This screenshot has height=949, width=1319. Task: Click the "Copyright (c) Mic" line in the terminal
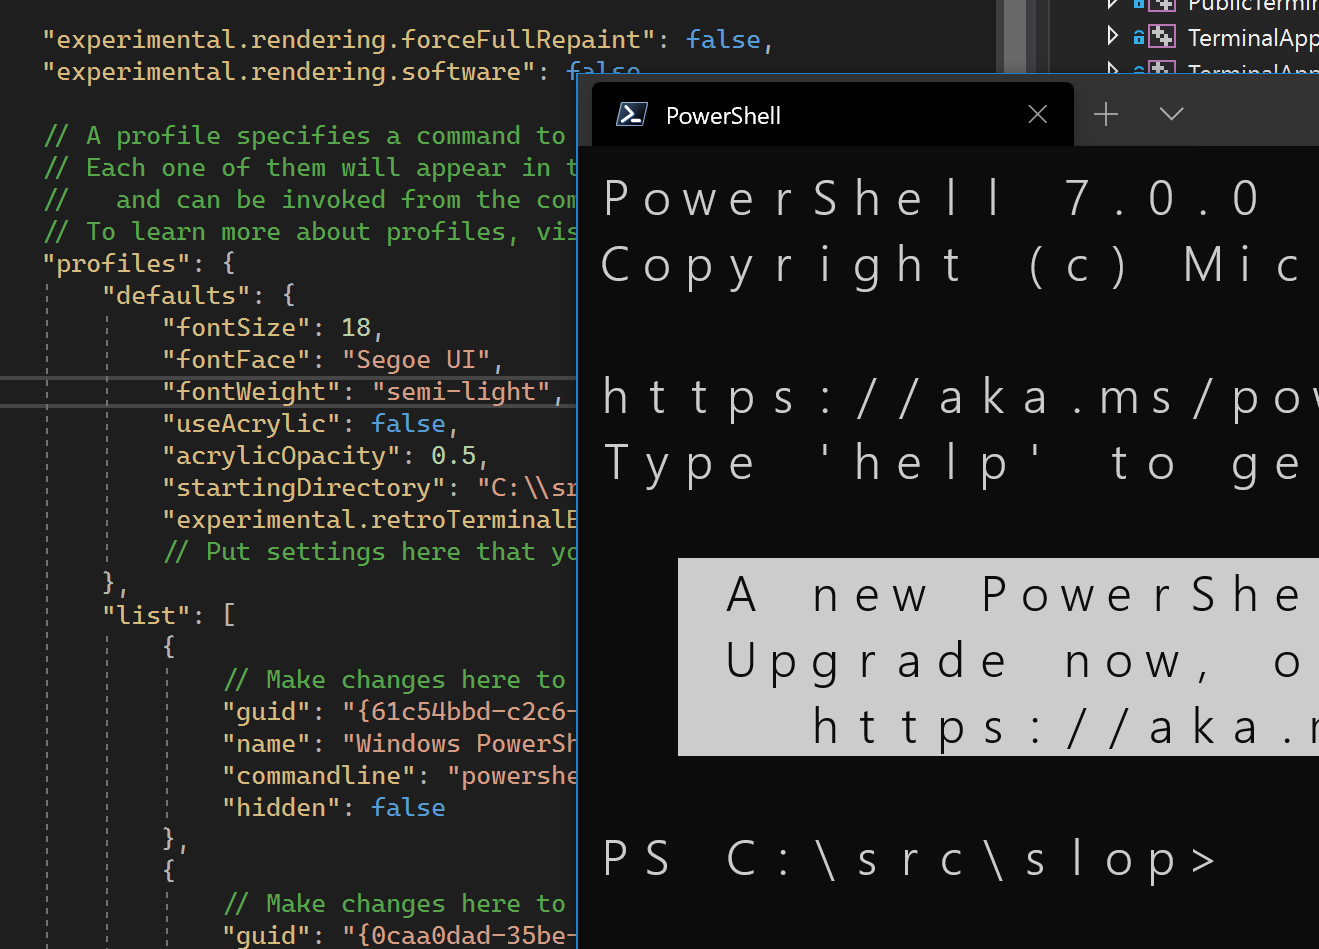951,265
